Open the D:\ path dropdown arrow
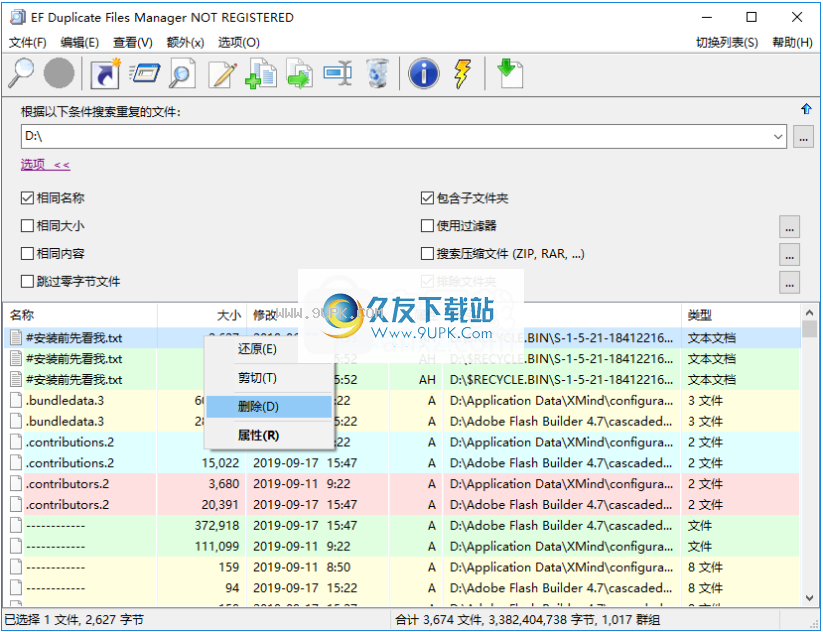823x632 pixels. coord(777,136)
